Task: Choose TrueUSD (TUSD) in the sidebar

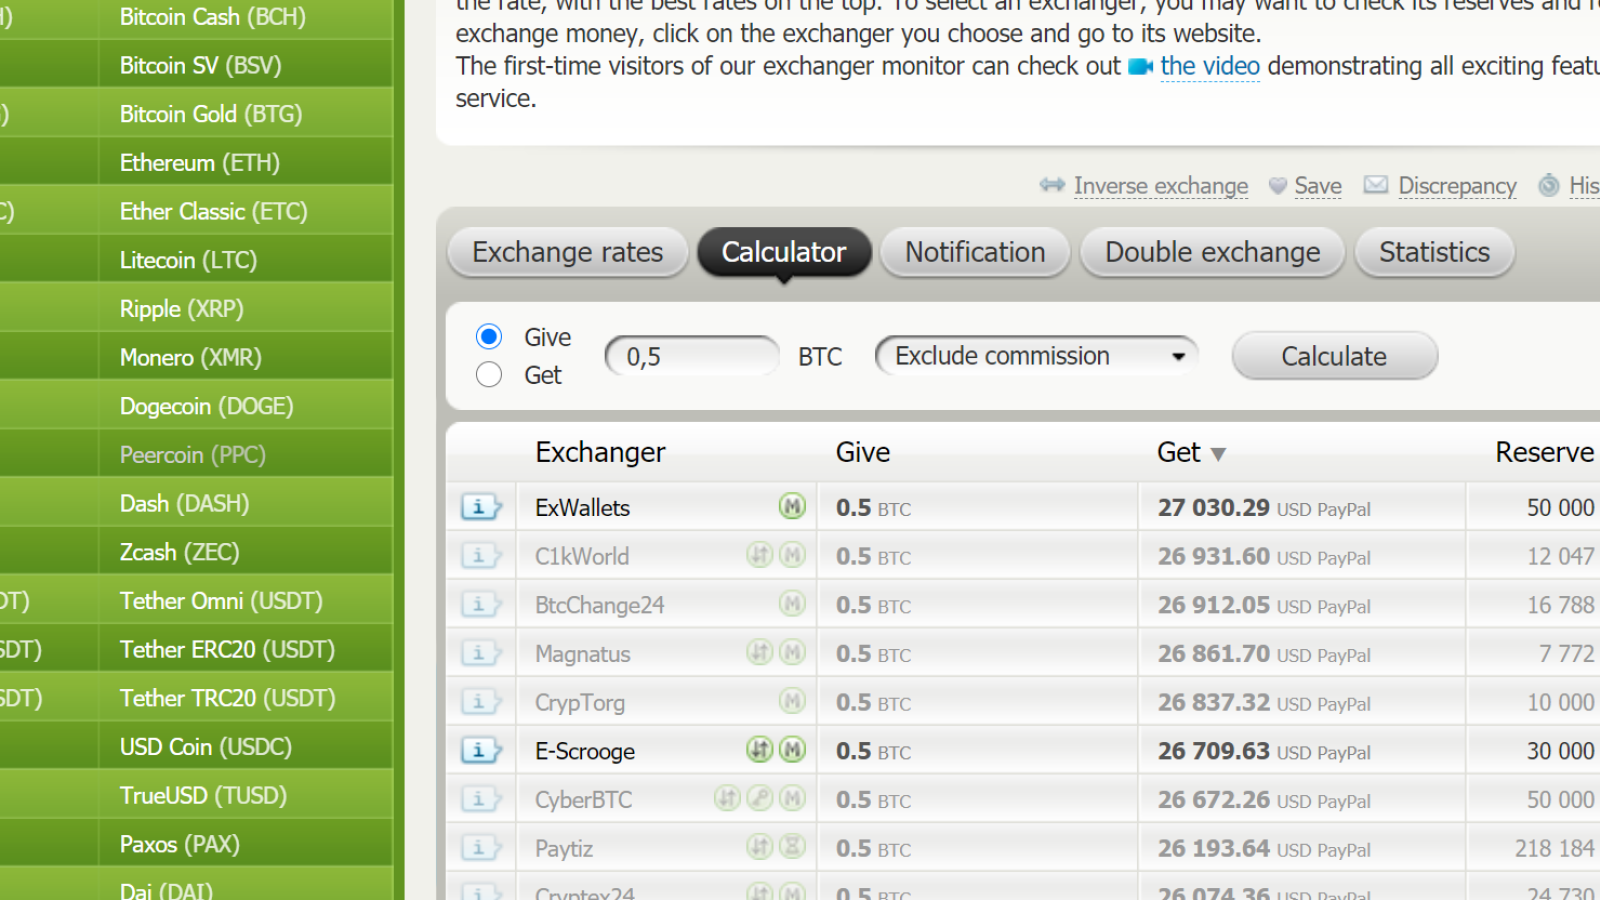Action: point(204,795)
